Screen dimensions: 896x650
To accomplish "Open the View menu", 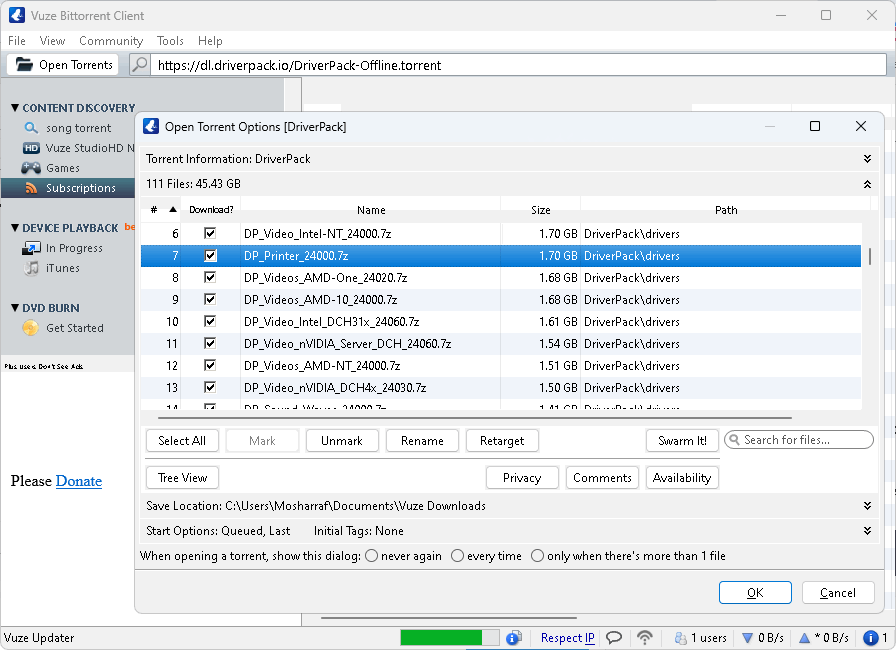I will pyautogui.click(x=52, y=41).
